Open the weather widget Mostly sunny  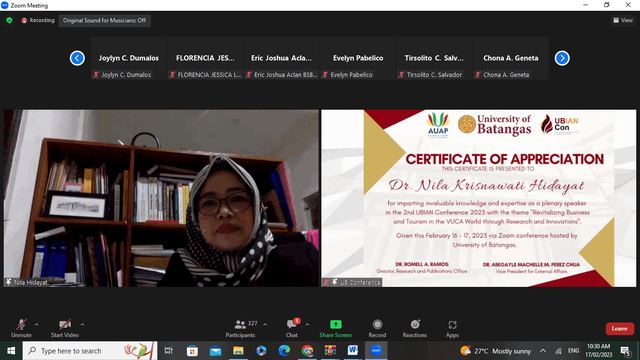click(495, 351)
